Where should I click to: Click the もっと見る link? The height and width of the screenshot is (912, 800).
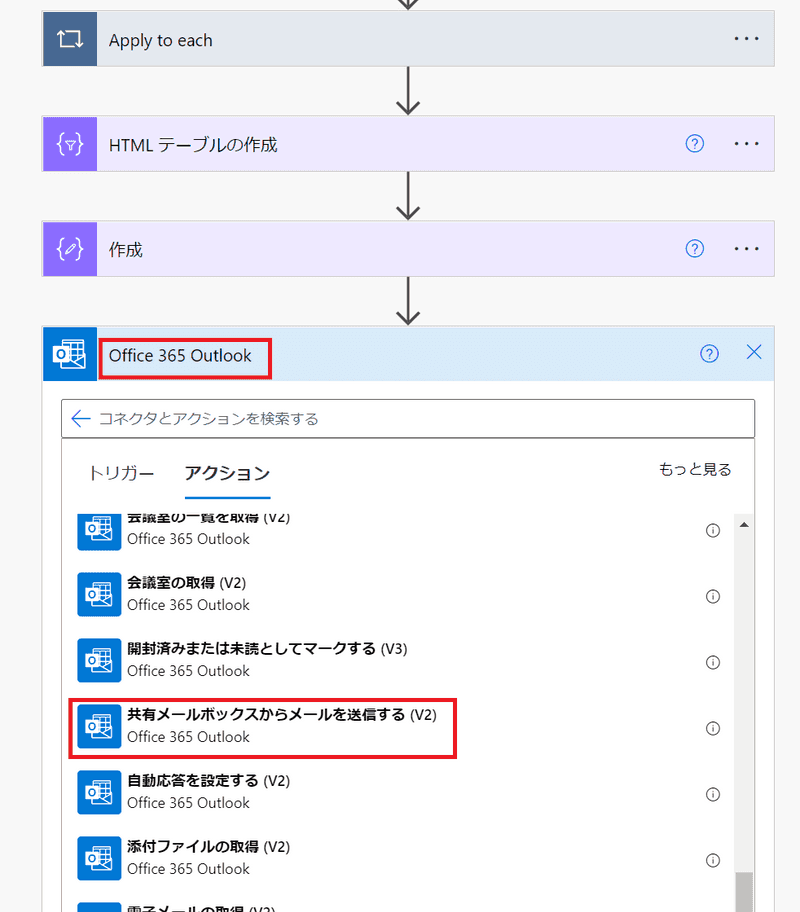695,469
